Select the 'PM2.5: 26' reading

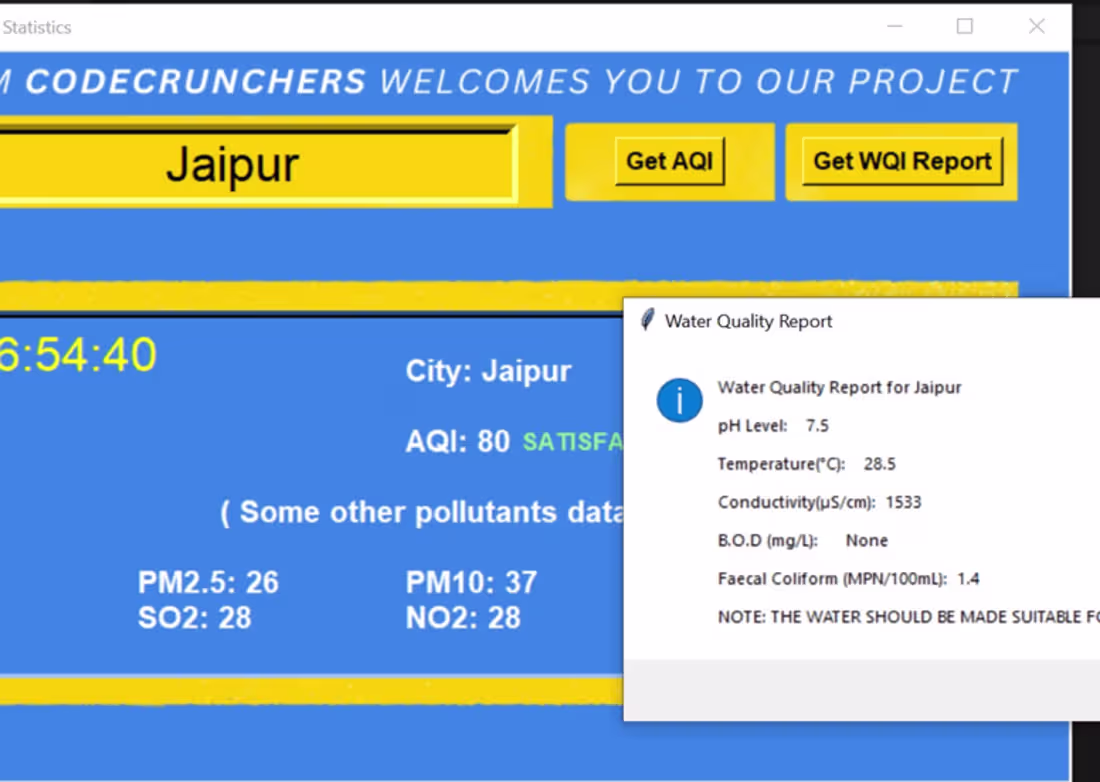point(208,582)
